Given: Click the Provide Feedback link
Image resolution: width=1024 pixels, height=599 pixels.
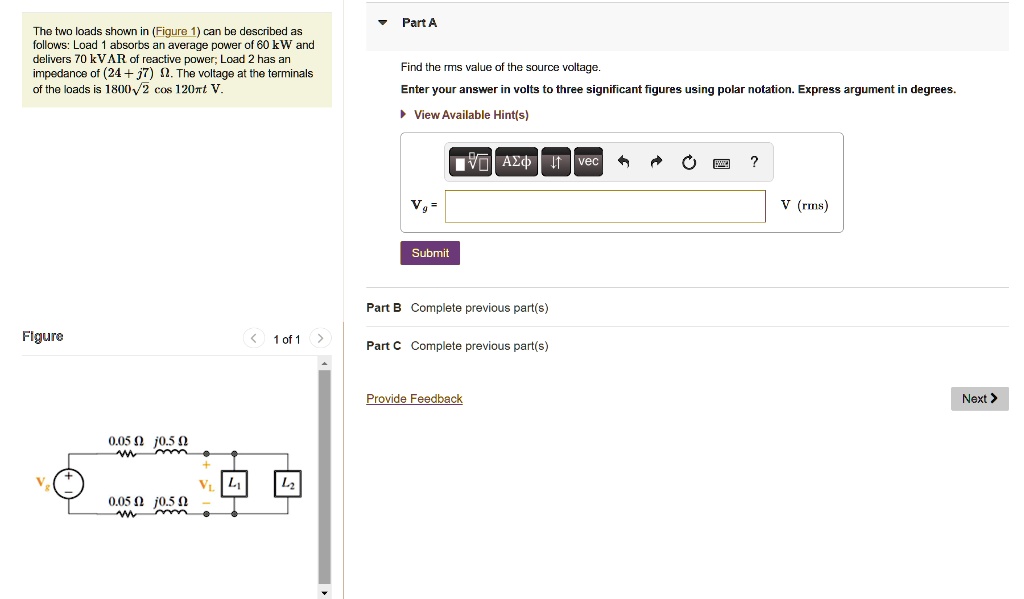Looking at the screenshot, I should (x=414, y=399).
